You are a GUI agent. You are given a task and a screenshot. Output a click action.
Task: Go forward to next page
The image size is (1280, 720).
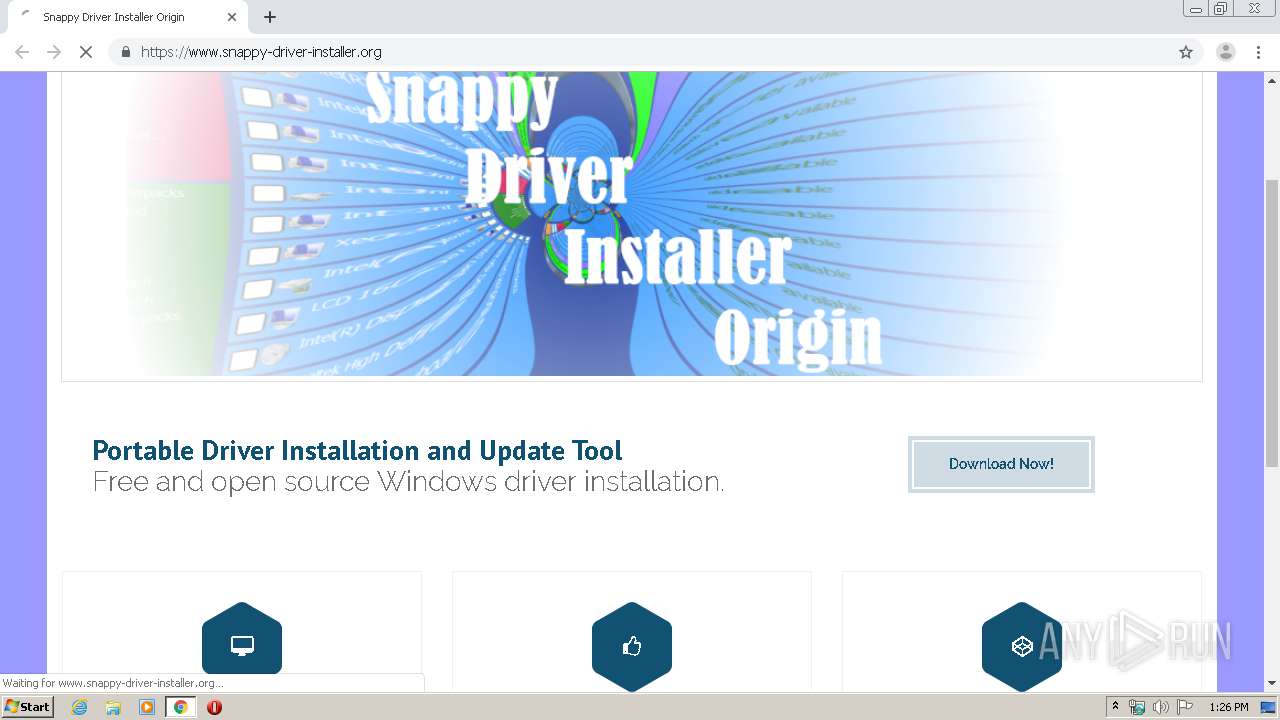[x=54, y=52]
